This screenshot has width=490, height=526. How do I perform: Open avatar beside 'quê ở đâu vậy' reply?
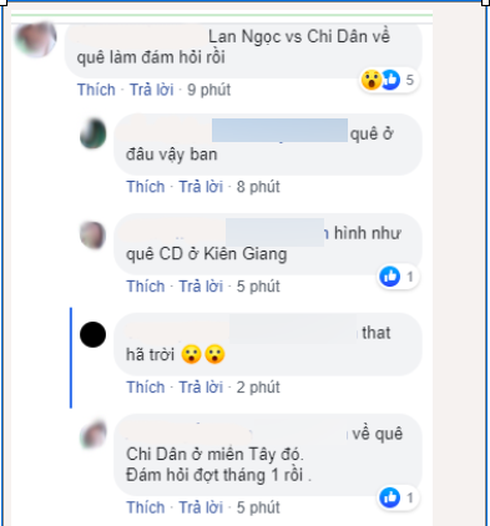point(93,133)
